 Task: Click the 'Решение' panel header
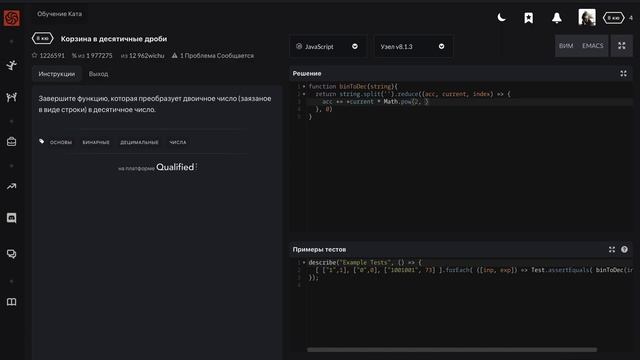click(307, 73)
